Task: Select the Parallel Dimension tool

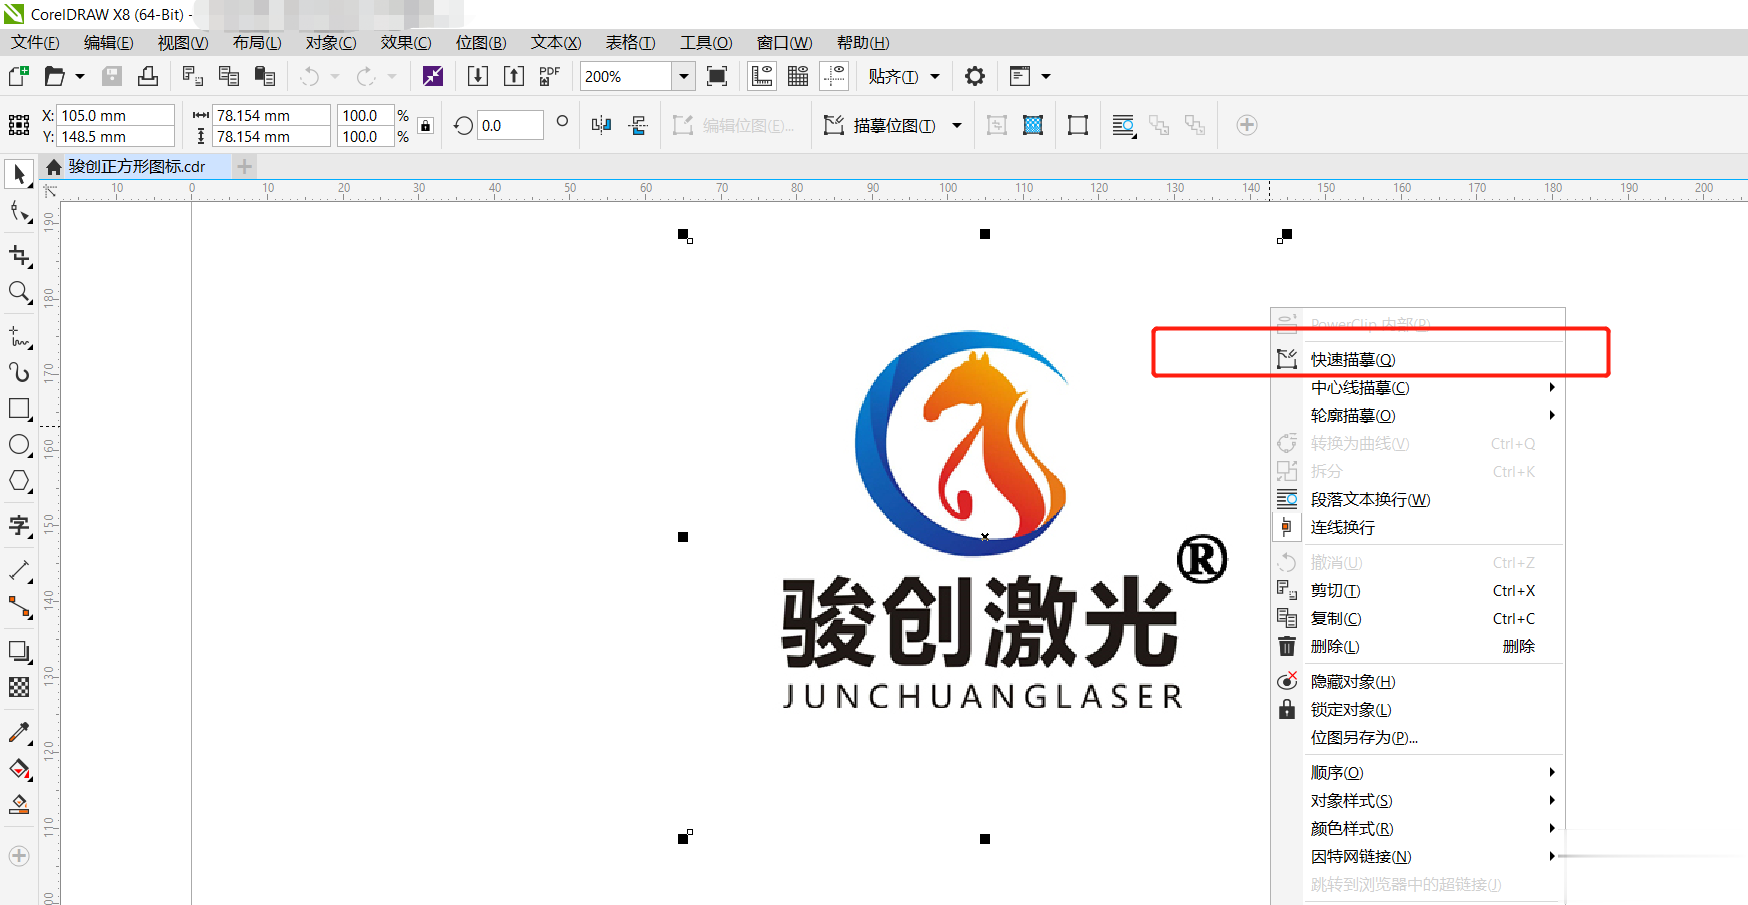Action: click(19, 571)
